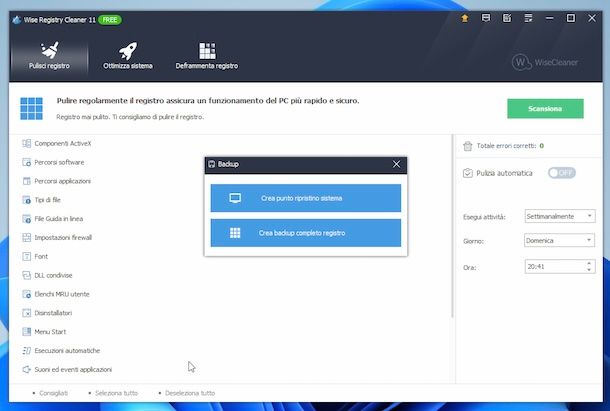Image resolution: width=610 pixels, height=411 pixels.
Task: Open the menu lines icon in title bar
Action: pyautogui.click(x=528, y=18)
